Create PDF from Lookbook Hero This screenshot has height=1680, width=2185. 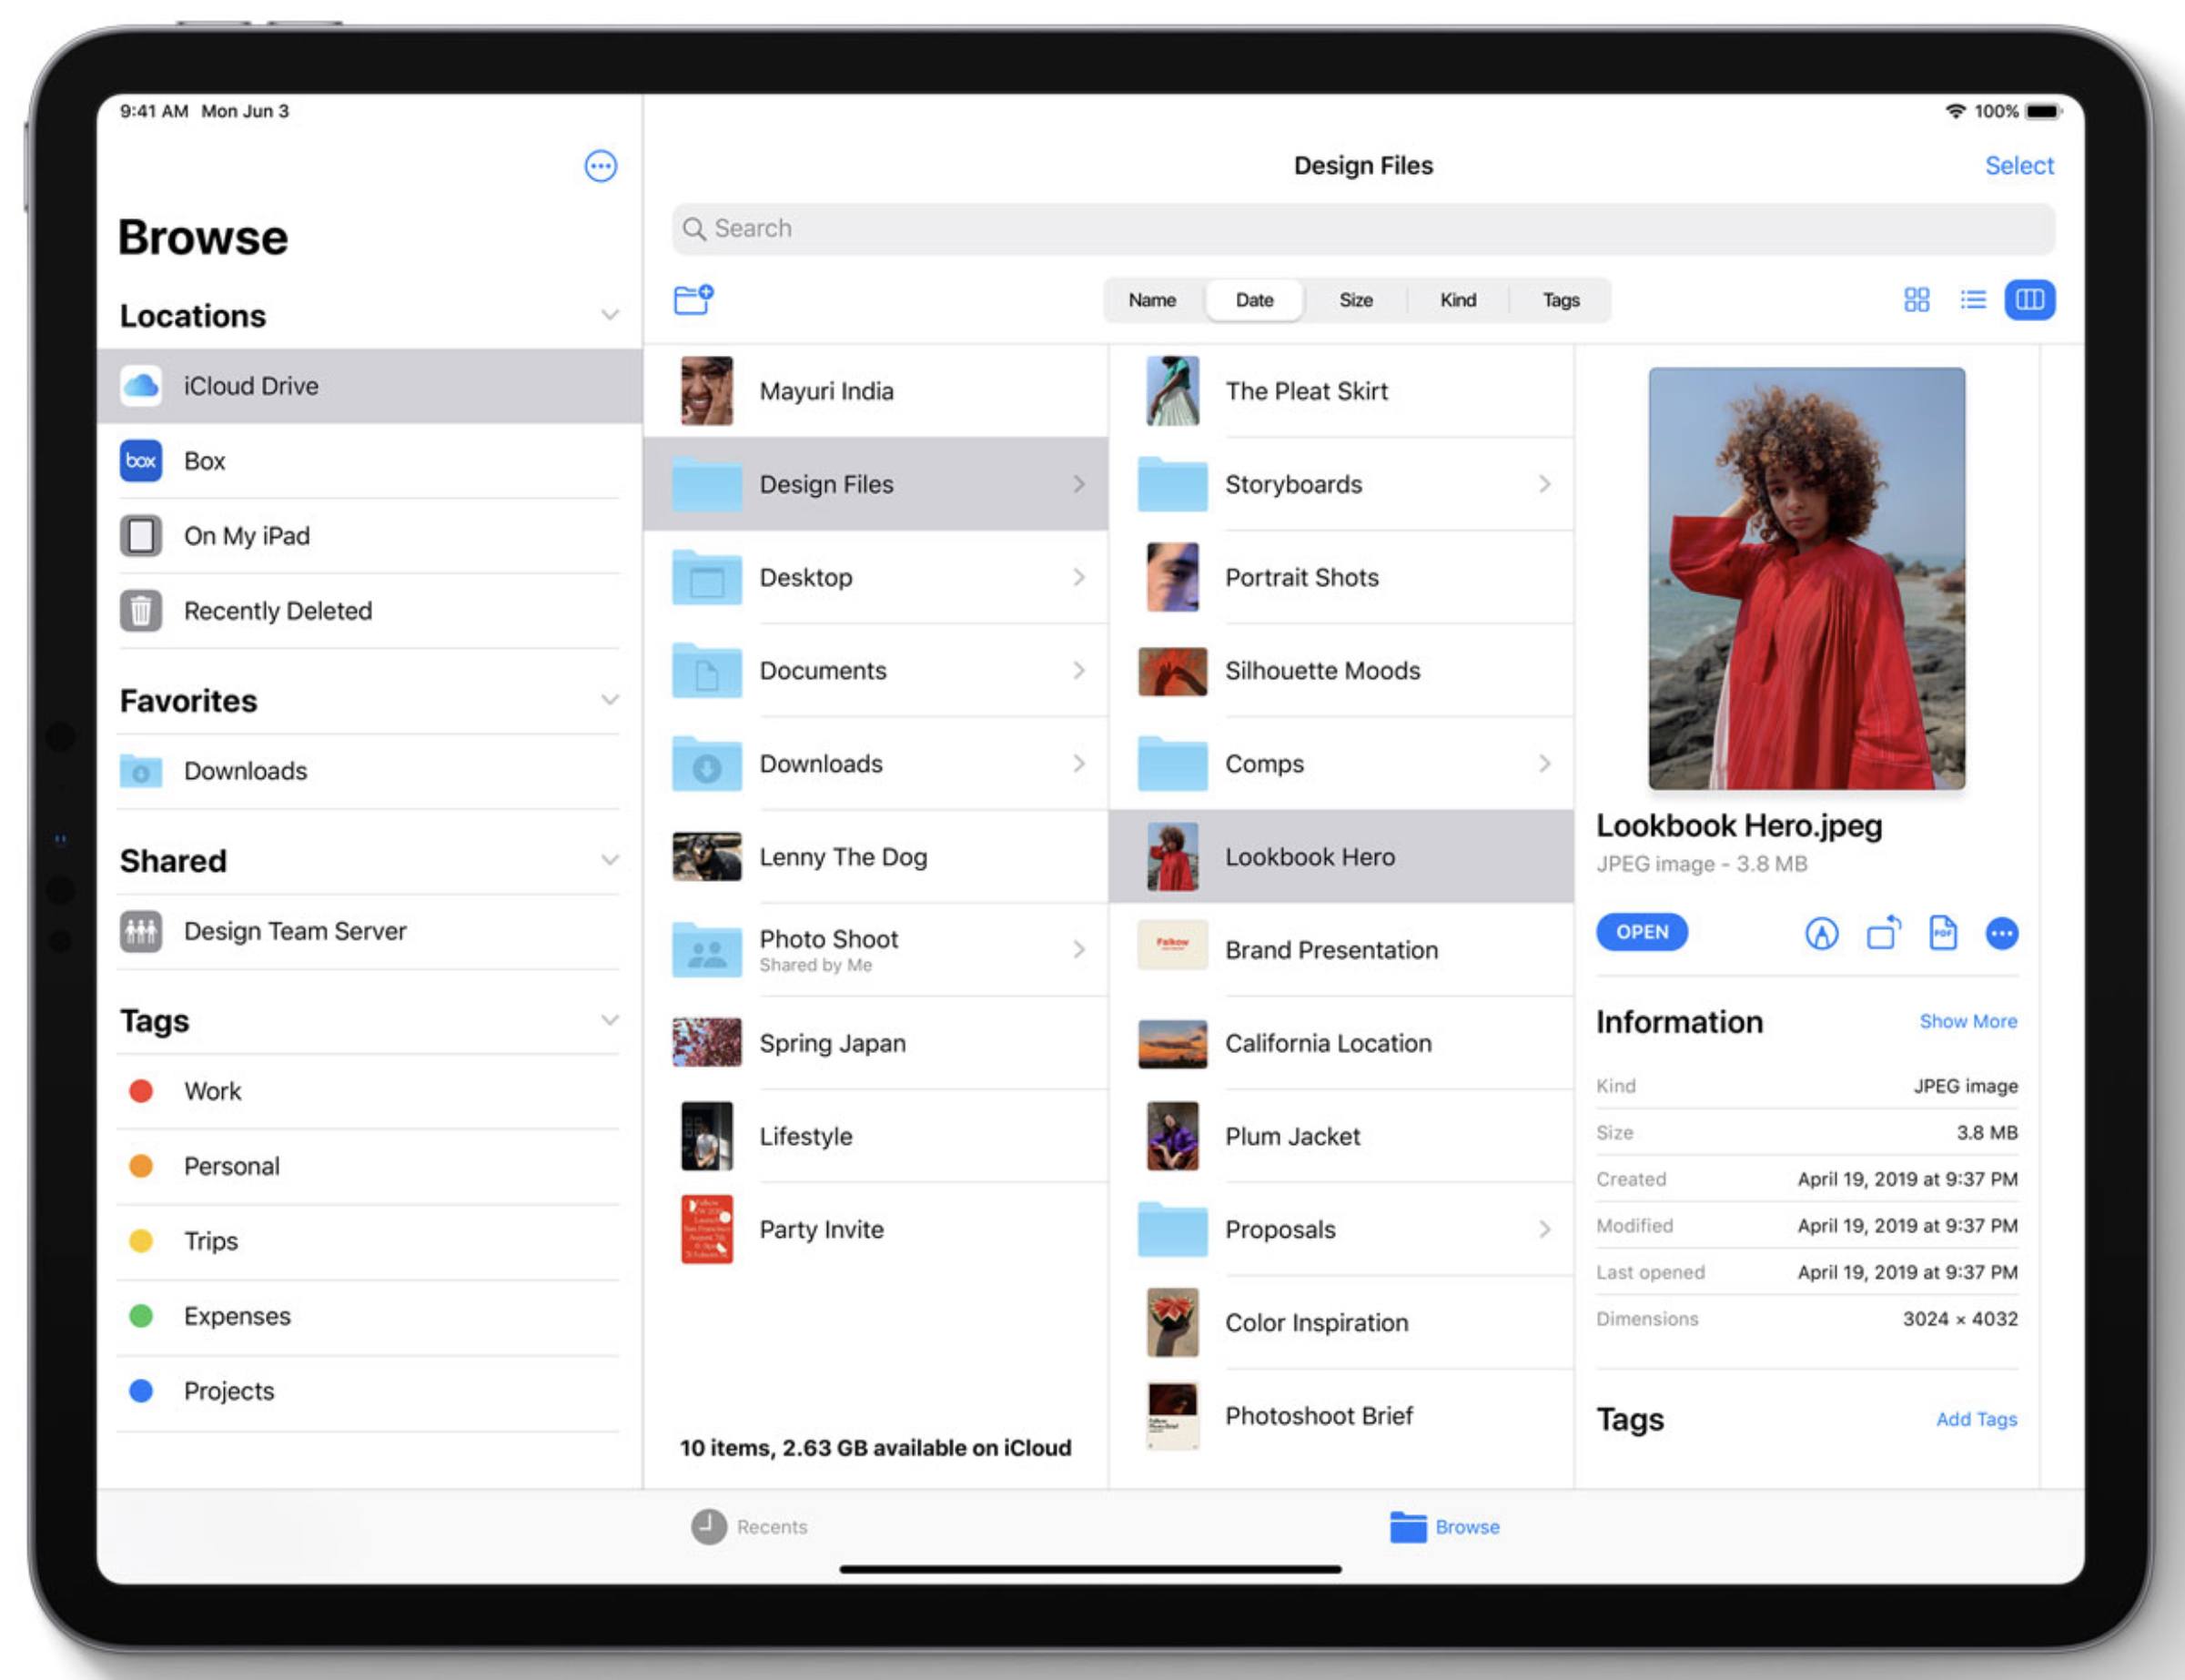[1943, 932]
